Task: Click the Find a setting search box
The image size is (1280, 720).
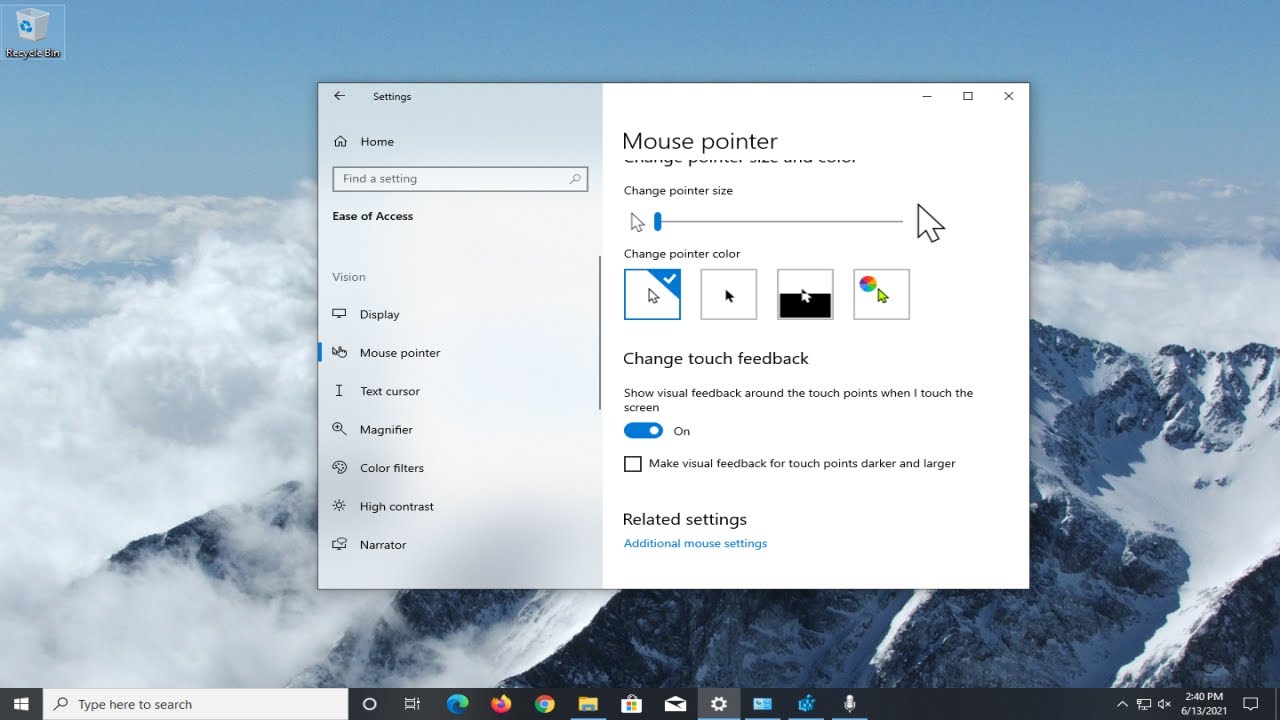Action: pyautogui.click(x=460, y=179)
